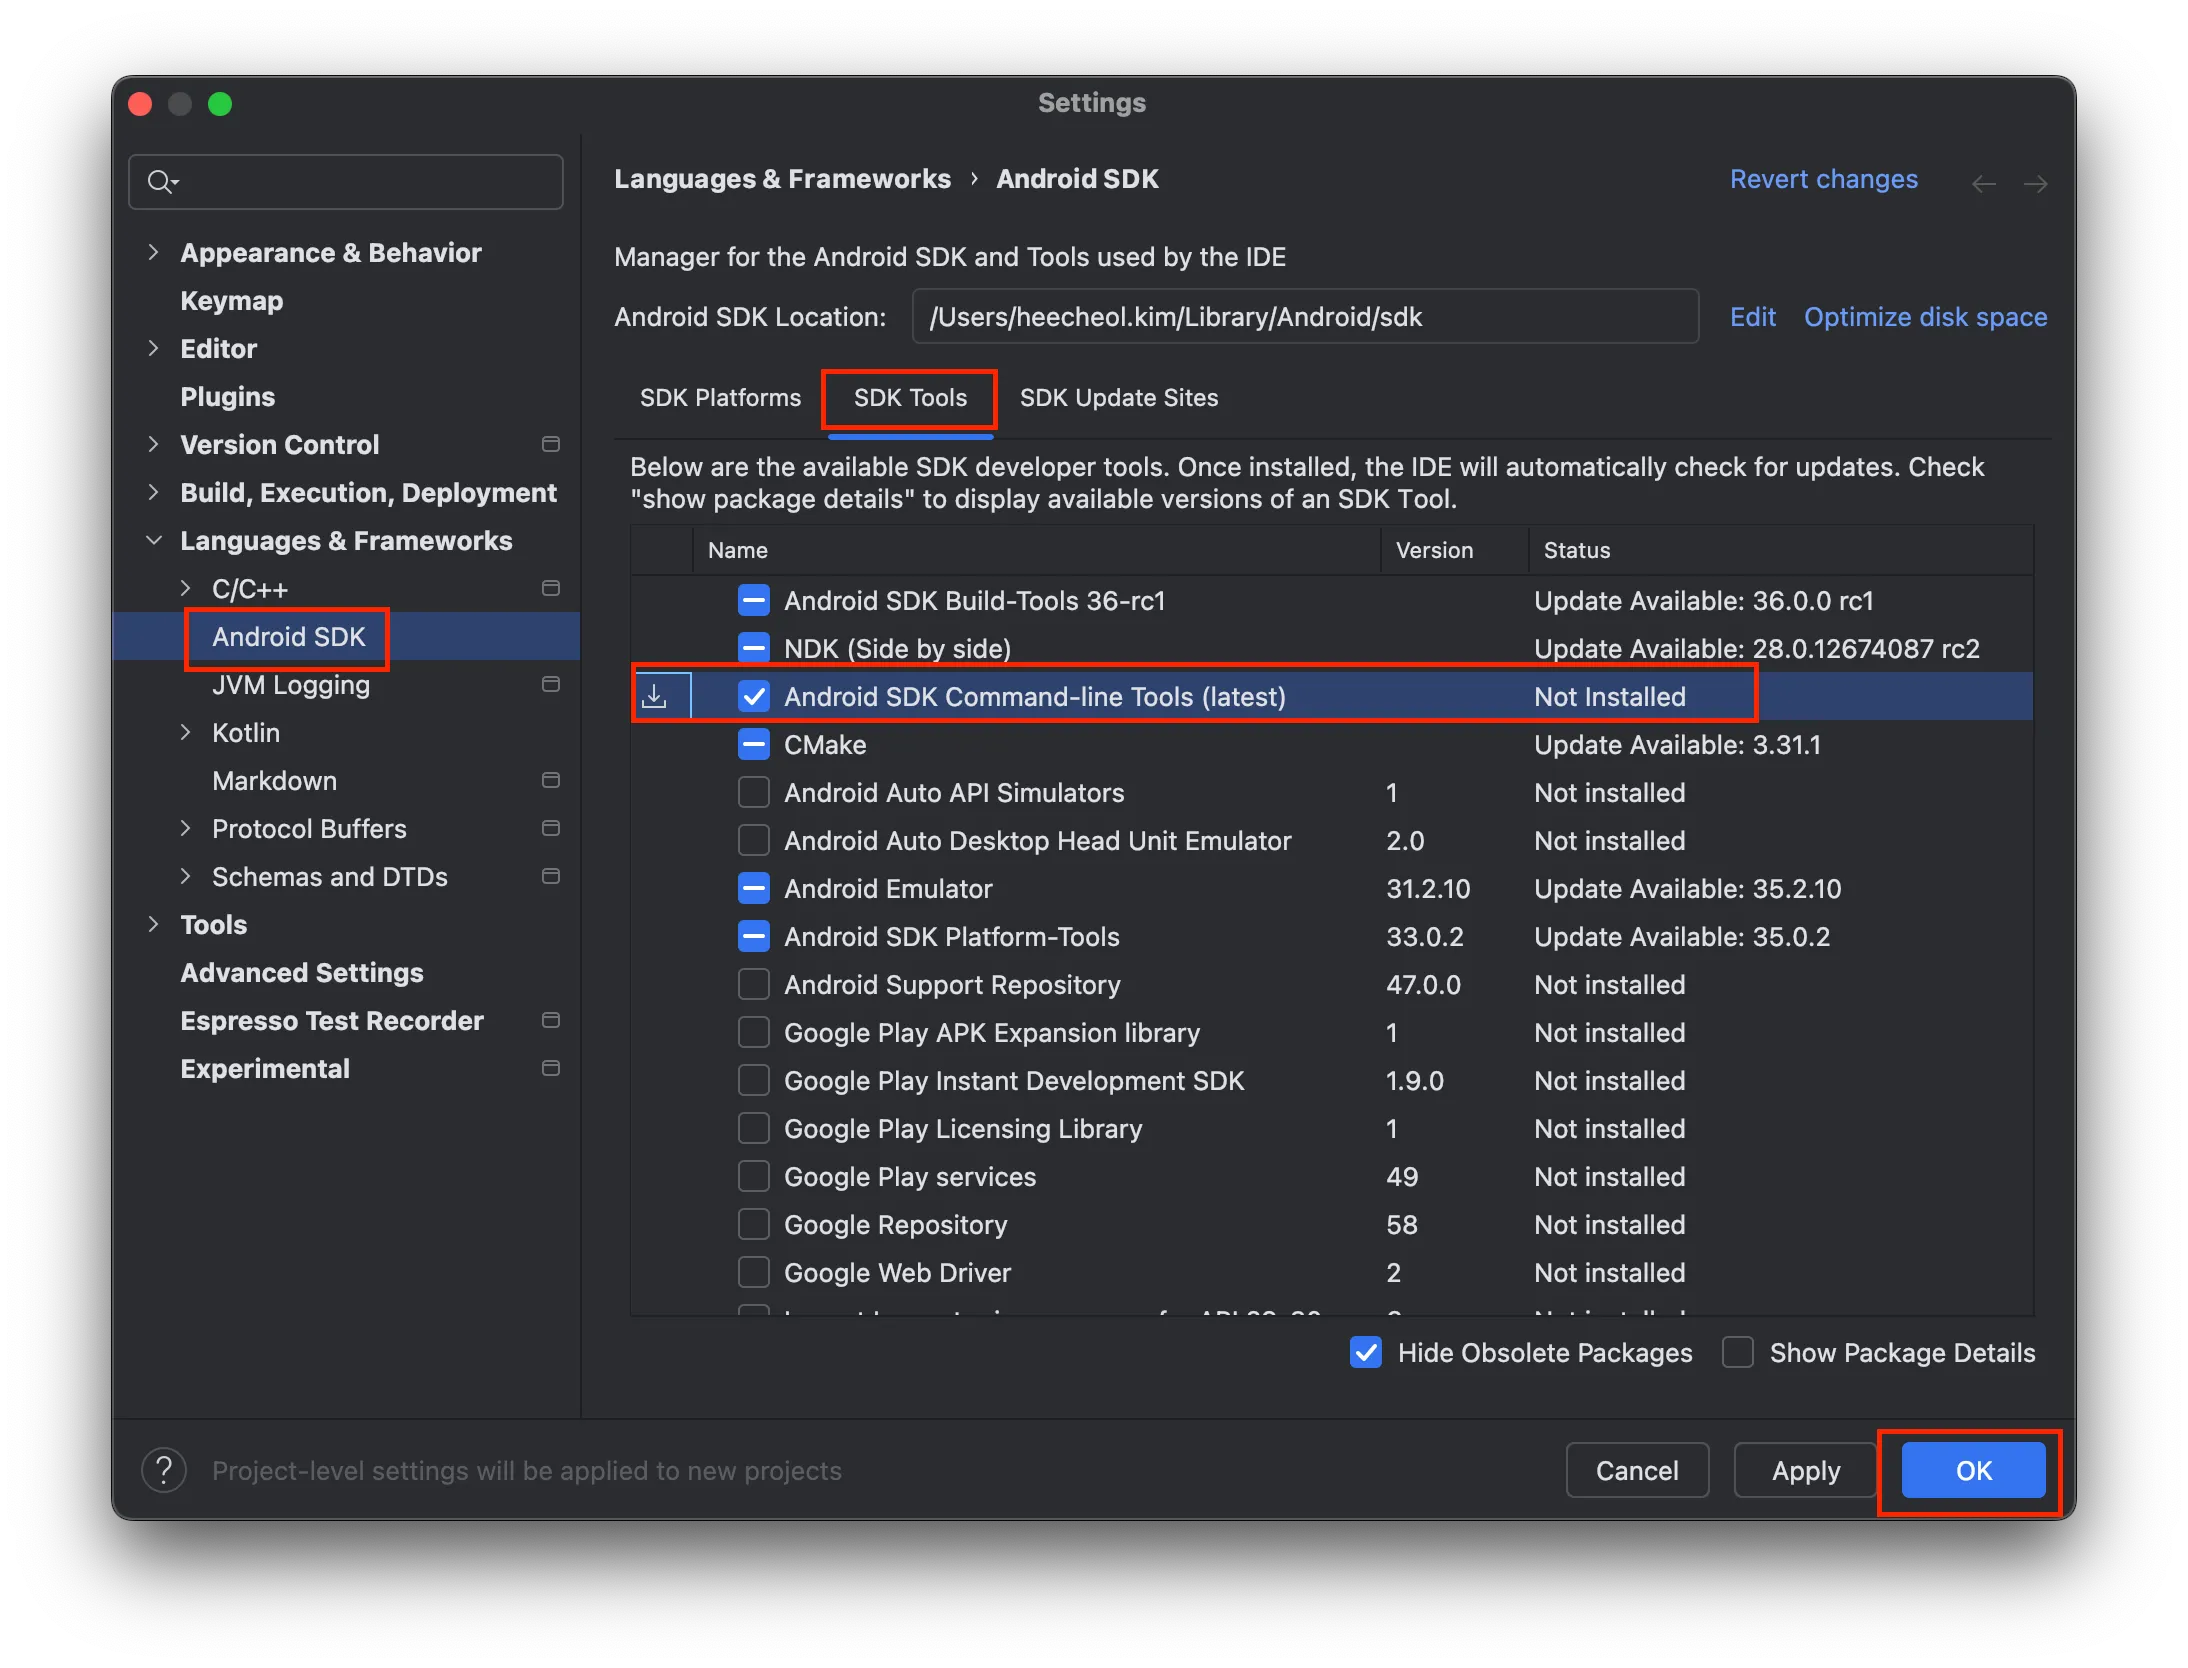
Task: Collapse Languages & Frameworks section
Action: pyautogui.click(x=153, y=540)
